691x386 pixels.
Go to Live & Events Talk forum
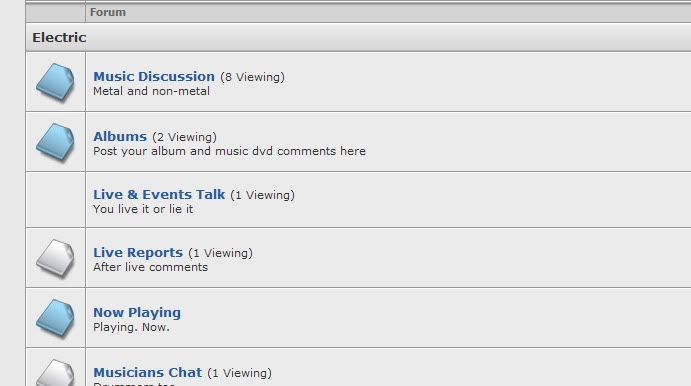[159, 194]
